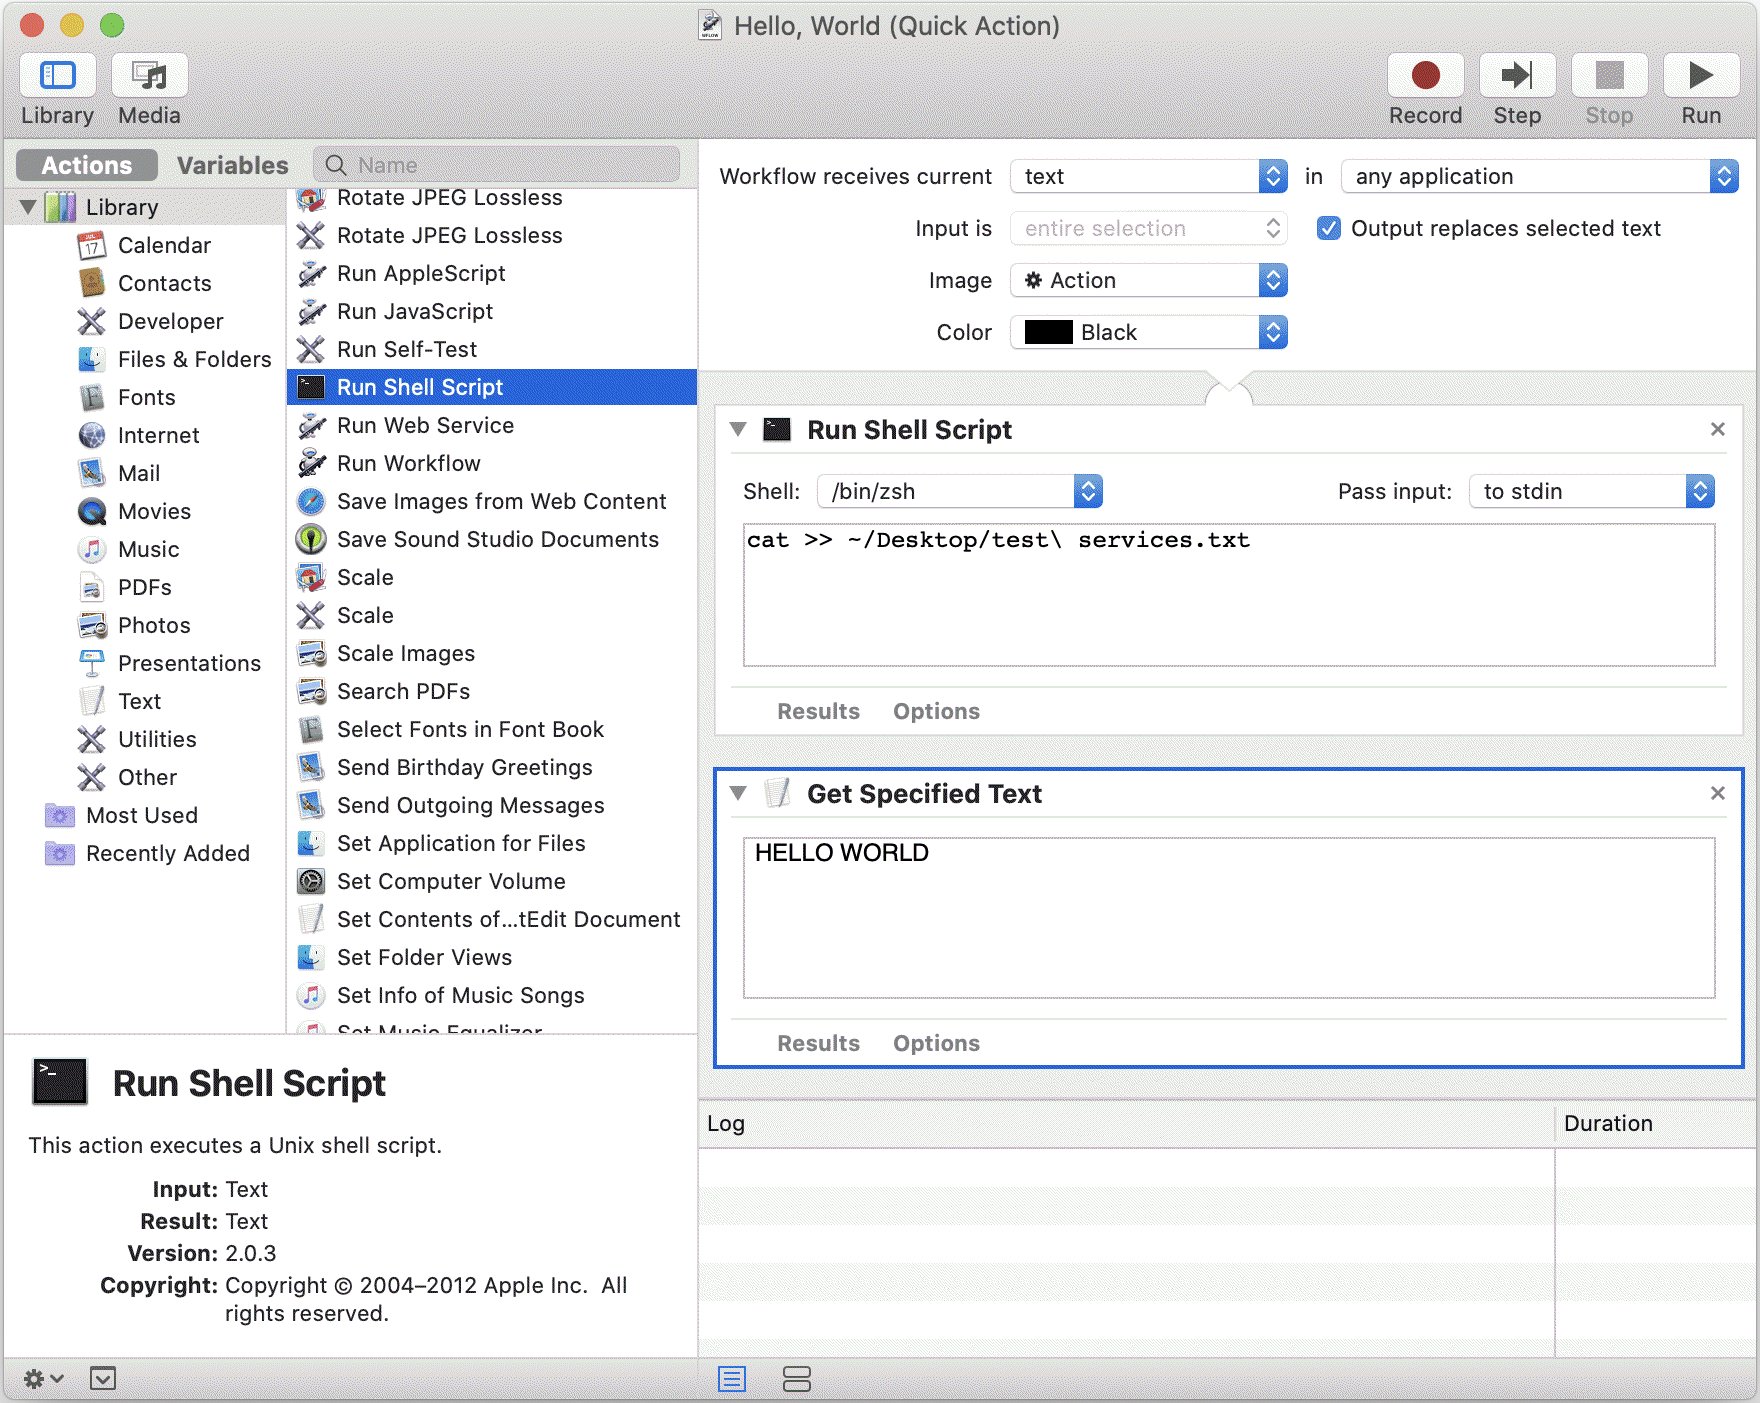This screenshot has width=1760, height=1403.
Task: Click the Record button icon
Action: (x=1425, y=76)
